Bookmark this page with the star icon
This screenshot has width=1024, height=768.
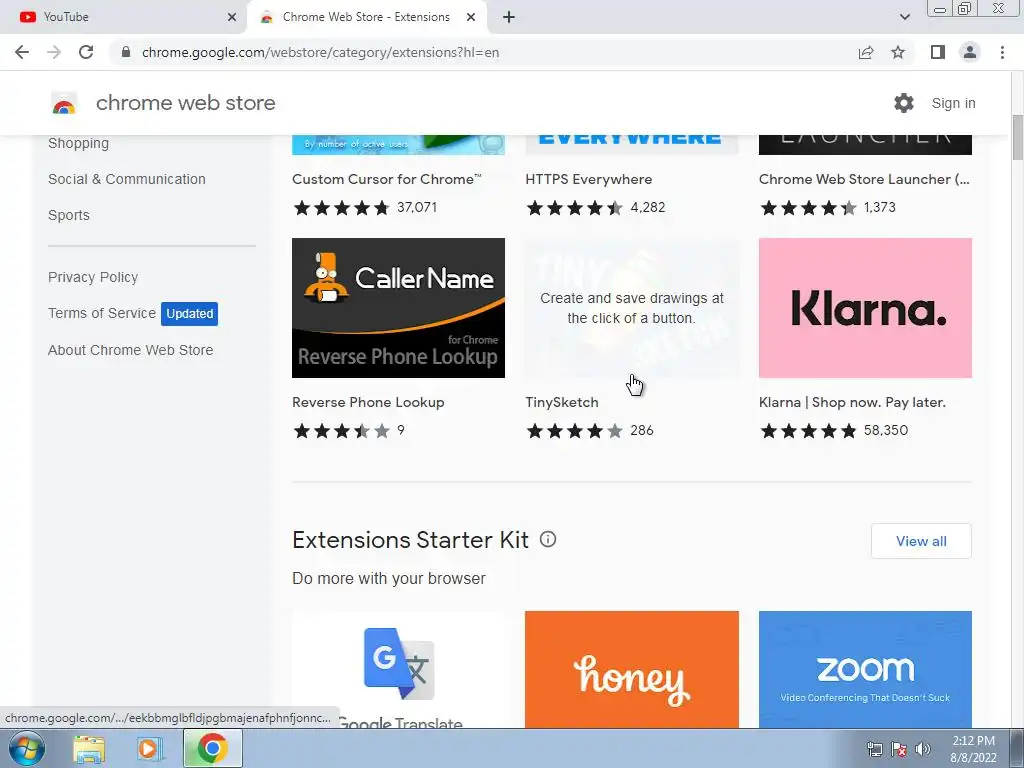tap(898, 52)
